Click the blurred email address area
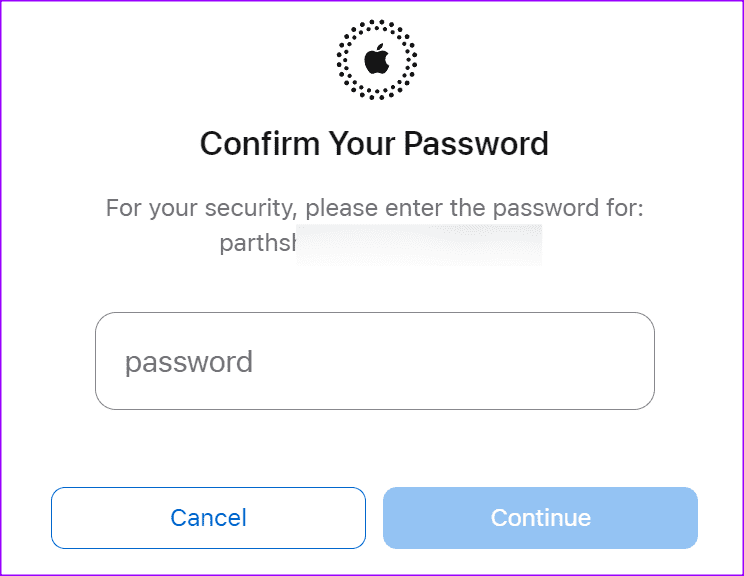The width and height of the screenshot is (744, 576). pos(419,244)
